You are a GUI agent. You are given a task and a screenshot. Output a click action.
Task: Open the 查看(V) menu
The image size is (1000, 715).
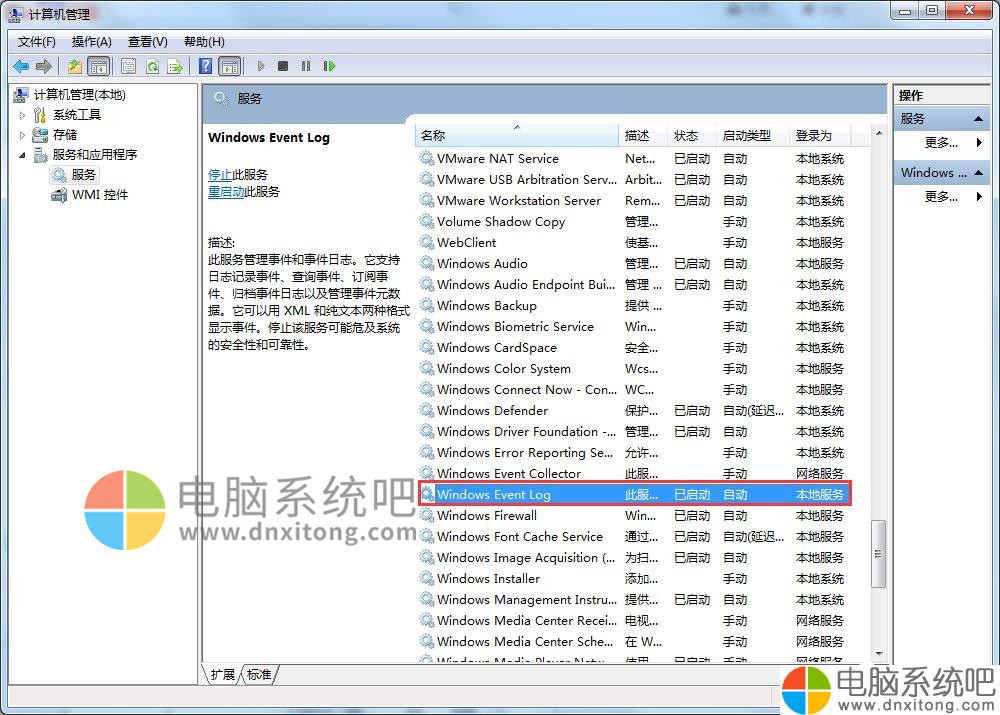click(x=147, y=42)
